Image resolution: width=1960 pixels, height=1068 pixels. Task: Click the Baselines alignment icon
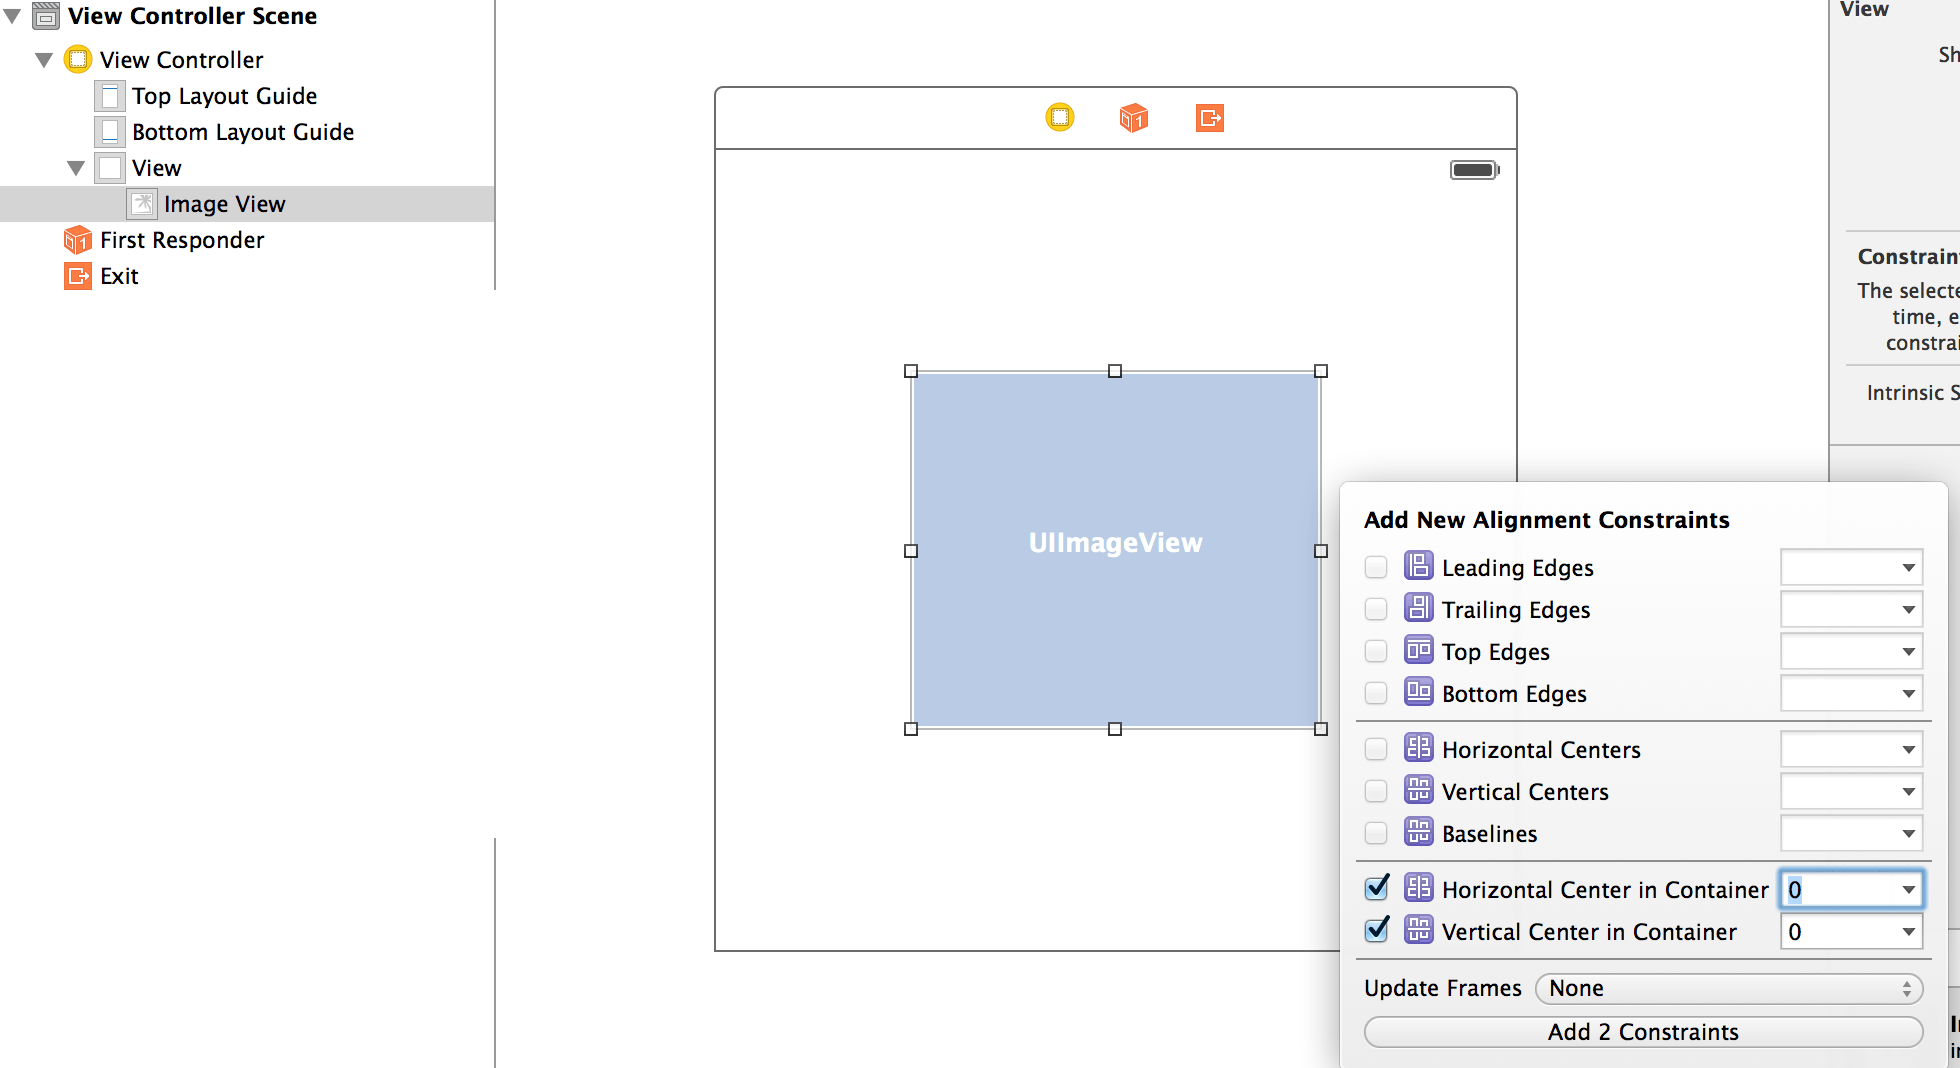pos(1418,832)
